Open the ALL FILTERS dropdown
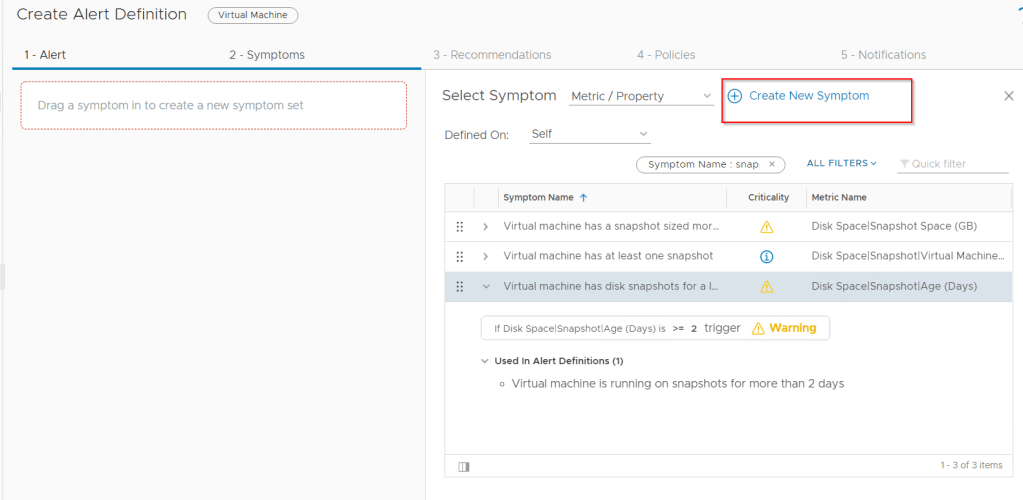 [x=841, y=164]
